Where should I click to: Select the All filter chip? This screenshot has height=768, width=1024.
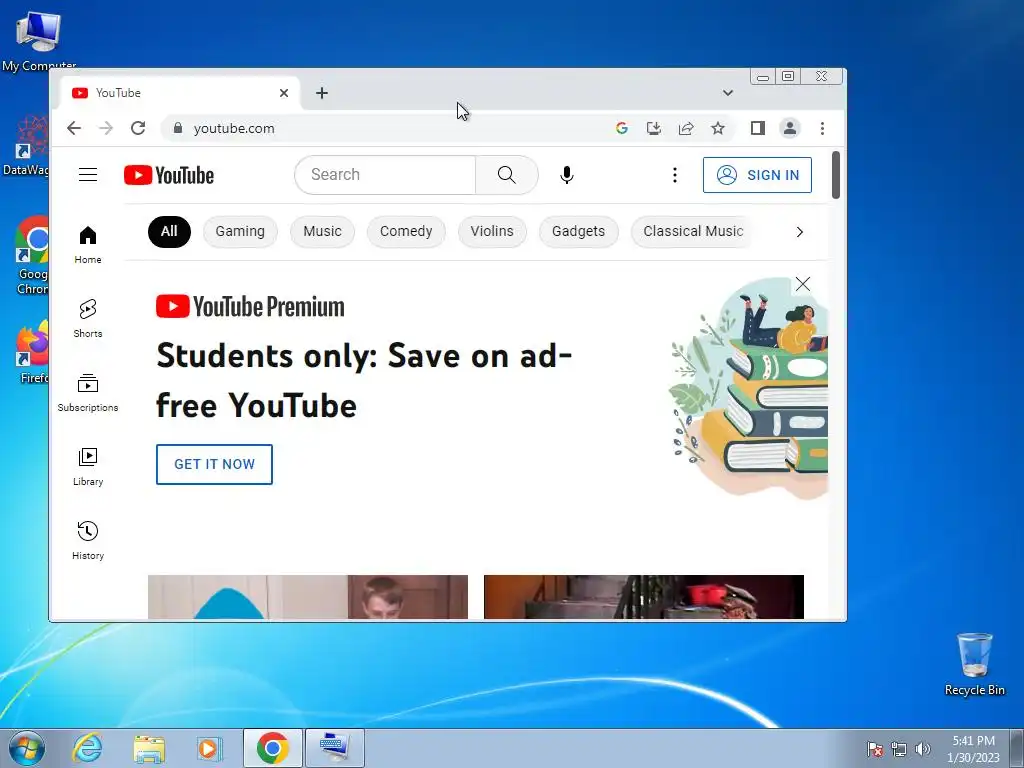[x=169, y=232]
